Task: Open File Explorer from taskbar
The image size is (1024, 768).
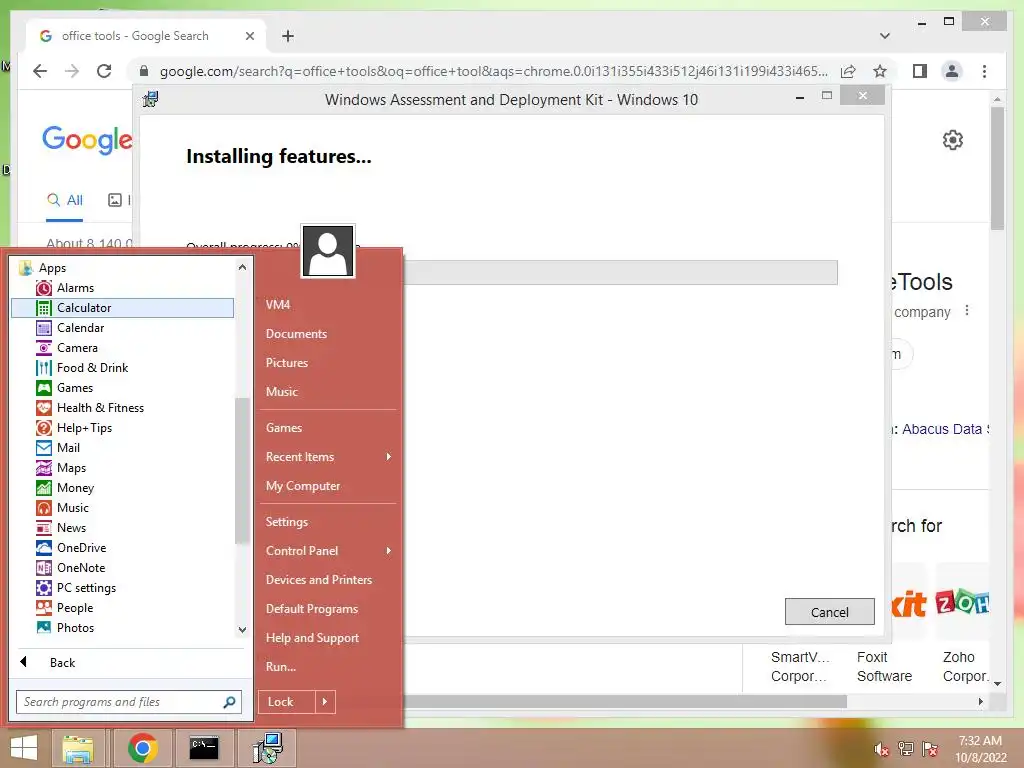Action: pyautogui.click(x=78, y=748)
